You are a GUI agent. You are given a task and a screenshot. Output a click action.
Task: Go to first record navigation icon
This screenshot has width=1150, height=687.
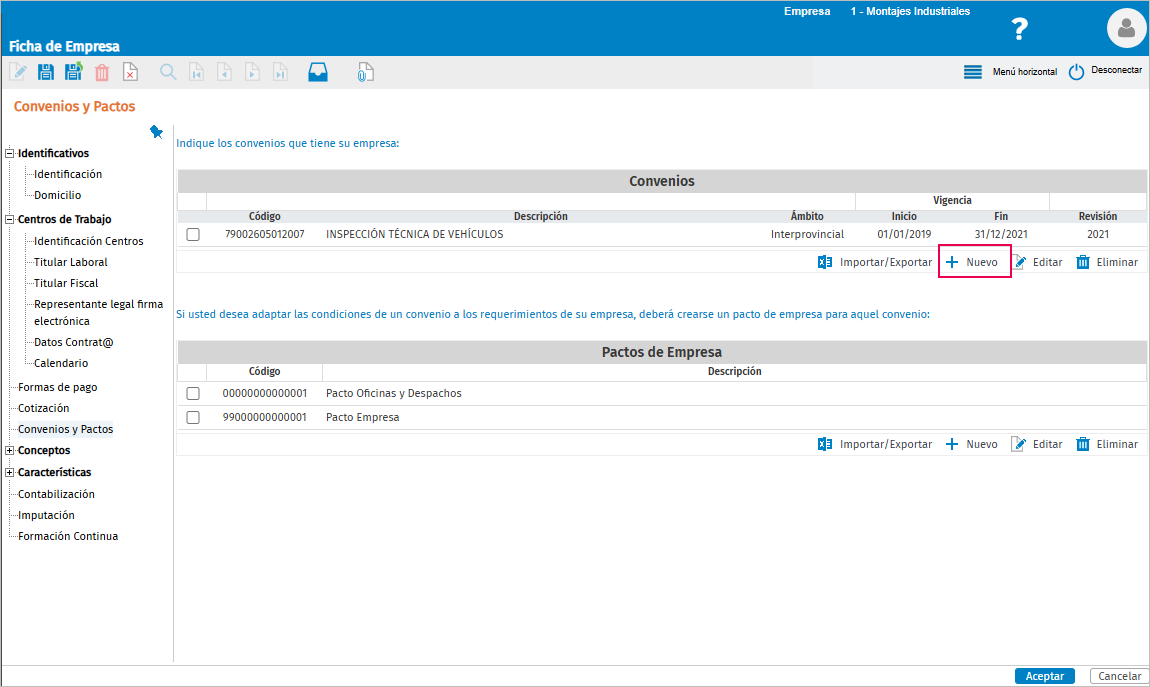click(197, 72)
